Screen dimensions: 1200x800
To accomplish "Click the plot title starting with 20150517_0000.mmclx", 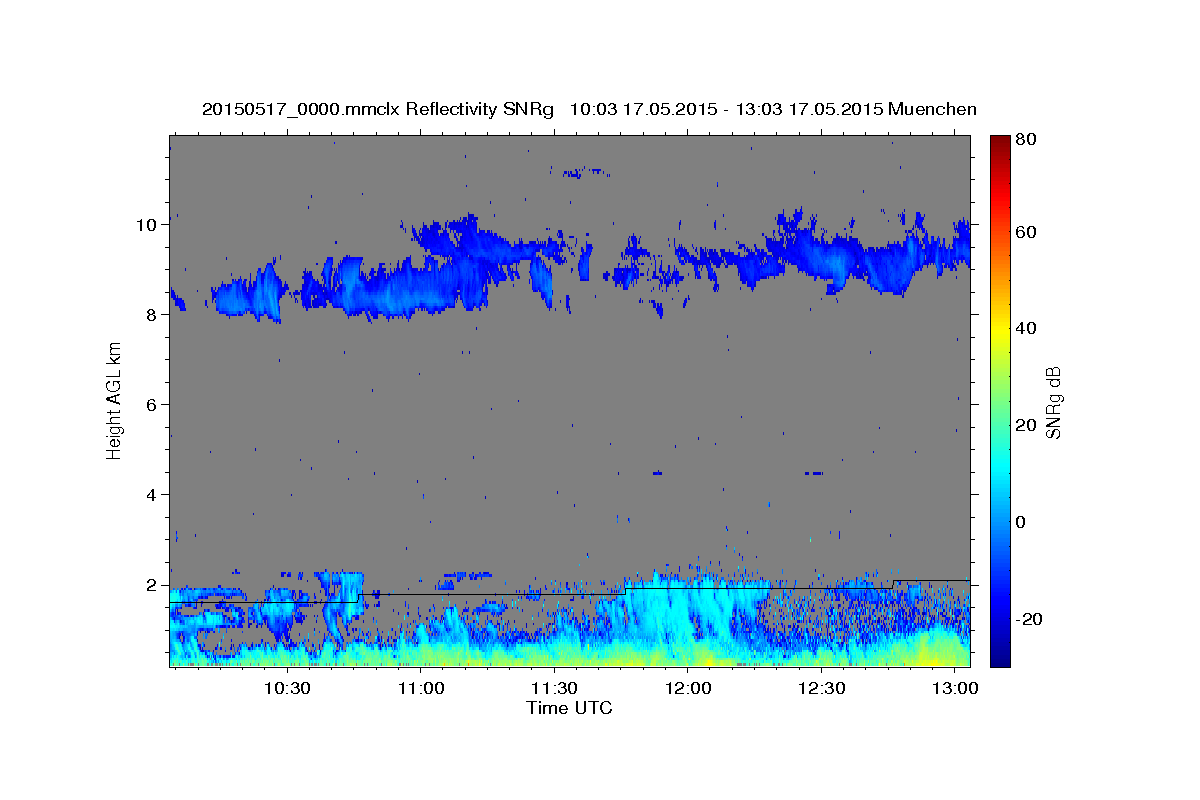I will coord(589,109).
